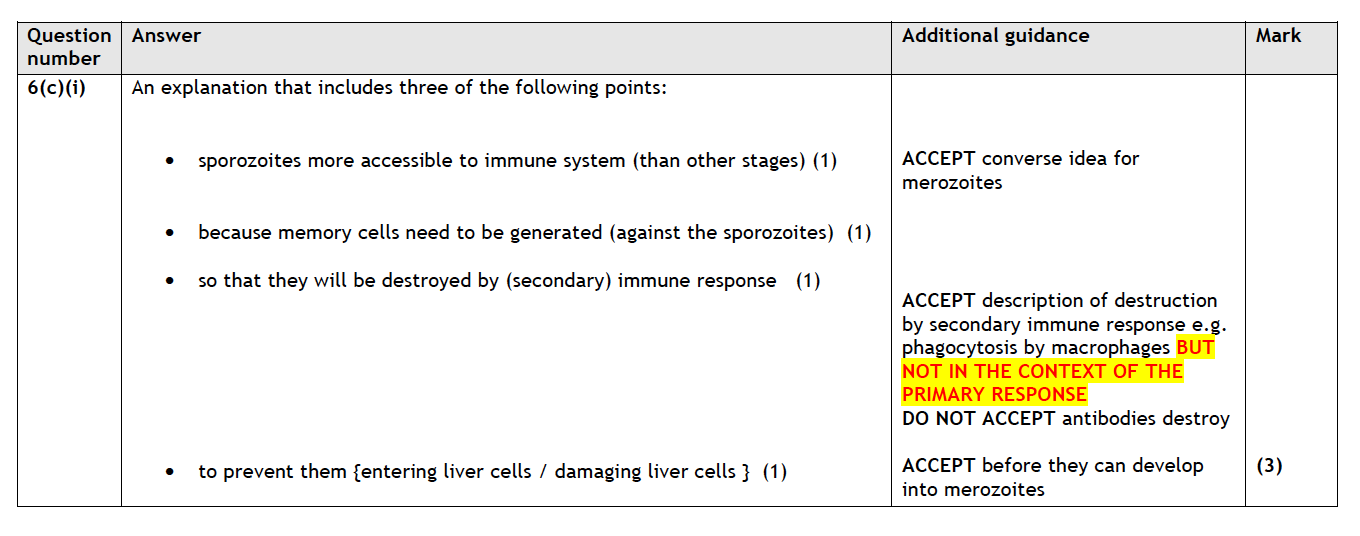
Task: Click the "because memory cells need to be generated" line
Action: [534, 233]
